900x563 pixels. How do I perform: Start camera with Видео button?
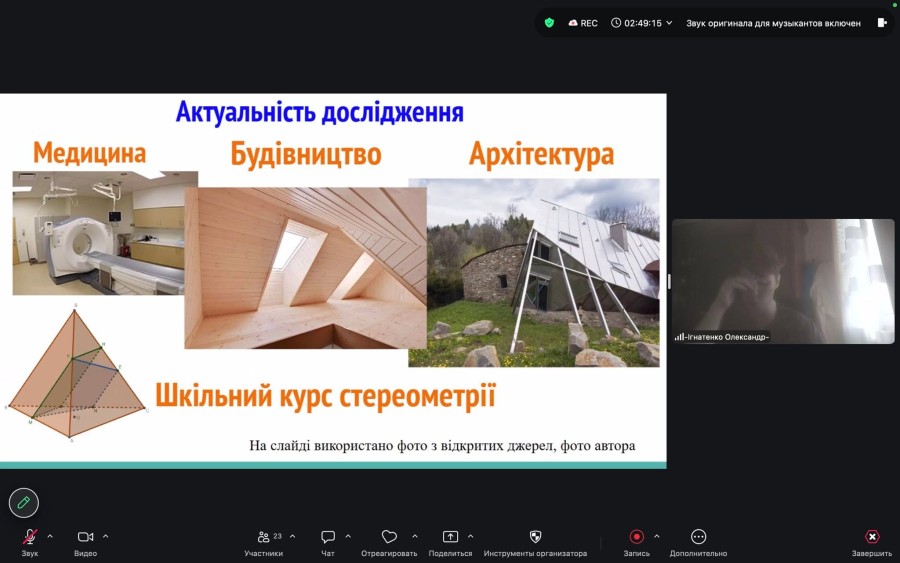[x=86, y=542]
